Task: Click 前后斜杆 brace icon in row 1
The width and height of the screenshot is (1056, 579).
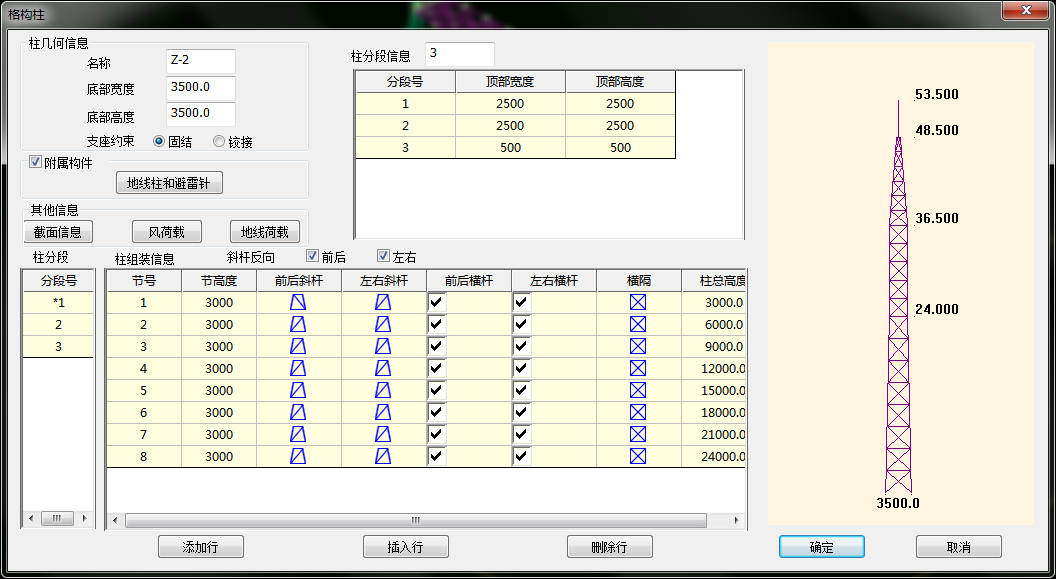Action: click(x=298, y=302)
